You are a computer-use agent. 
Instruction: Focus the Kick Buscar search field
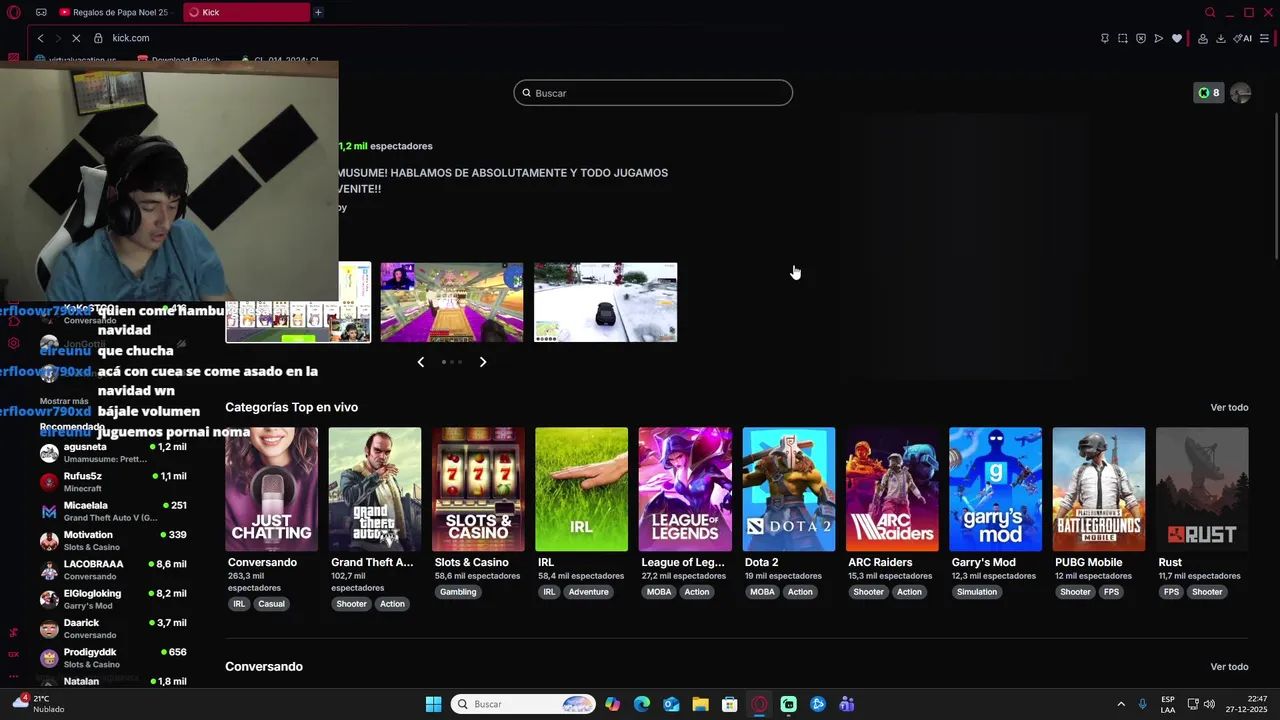point(653,93)
